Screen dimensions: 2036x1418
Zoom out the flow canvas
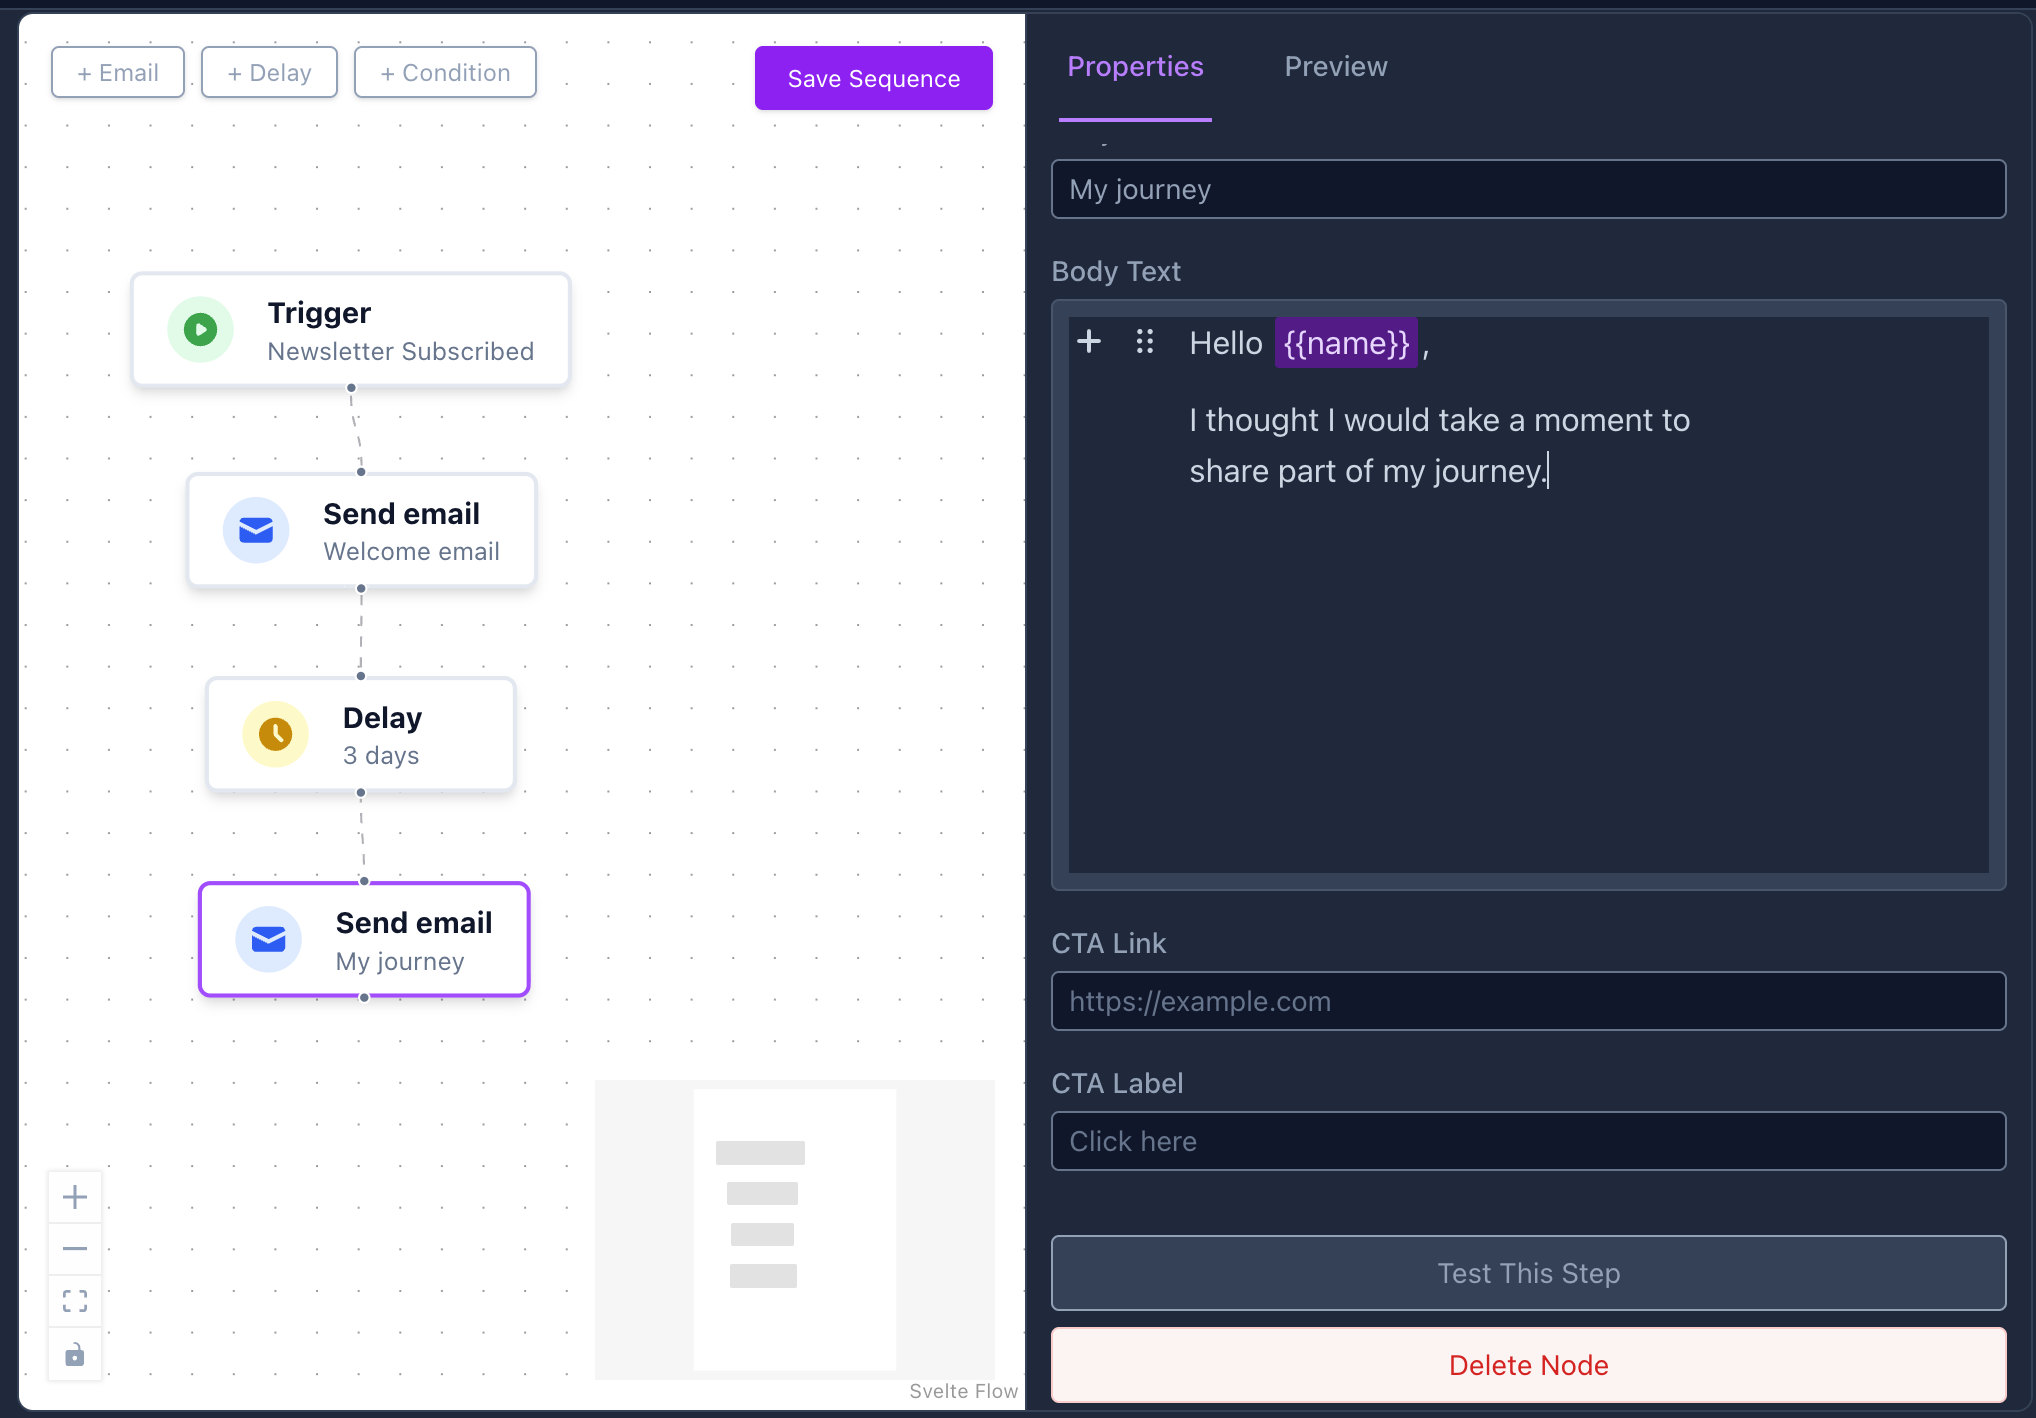pyautogui.click(x=75, y=1249)
